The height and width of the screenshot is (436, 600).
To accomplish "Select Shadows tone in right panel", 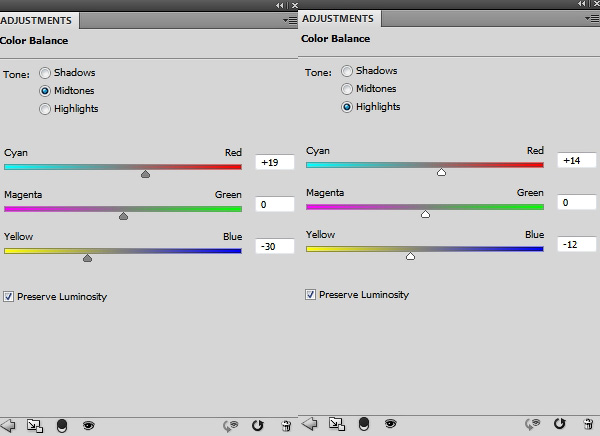I will (x=347, y=71).
